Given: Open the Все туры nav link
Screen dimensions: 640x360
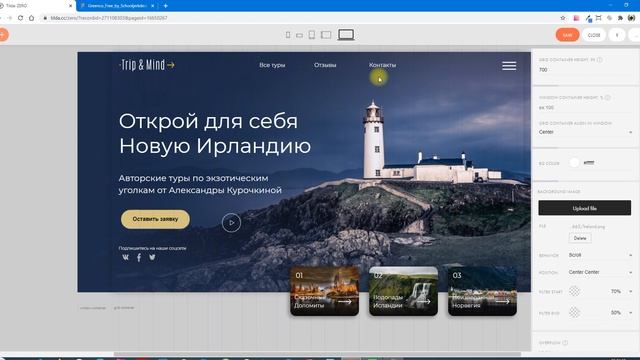Looking at the screenshot, I should [x=272, y=65].
